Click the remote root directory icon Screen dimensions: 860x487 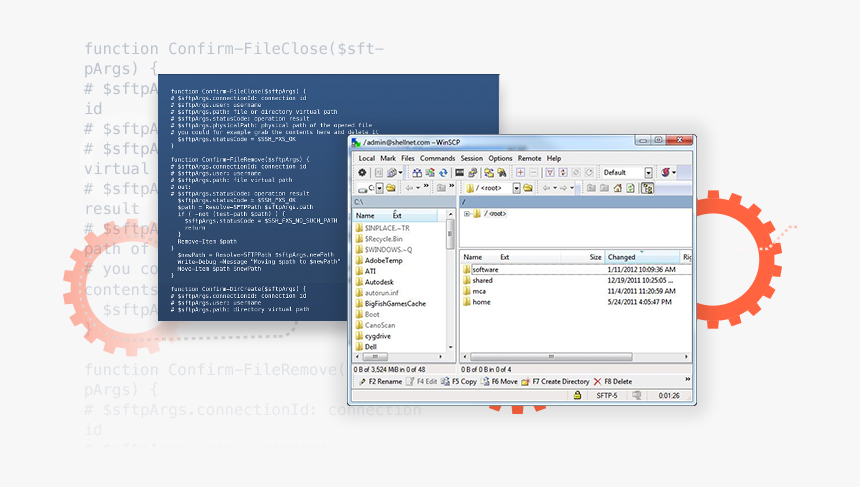point(604,188)
